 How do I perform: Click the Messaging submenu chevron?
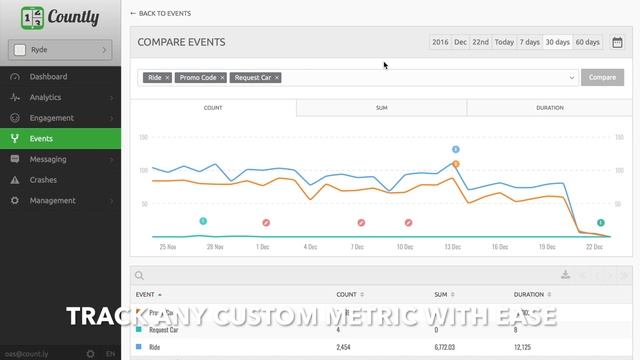click(x=111, y=160)
